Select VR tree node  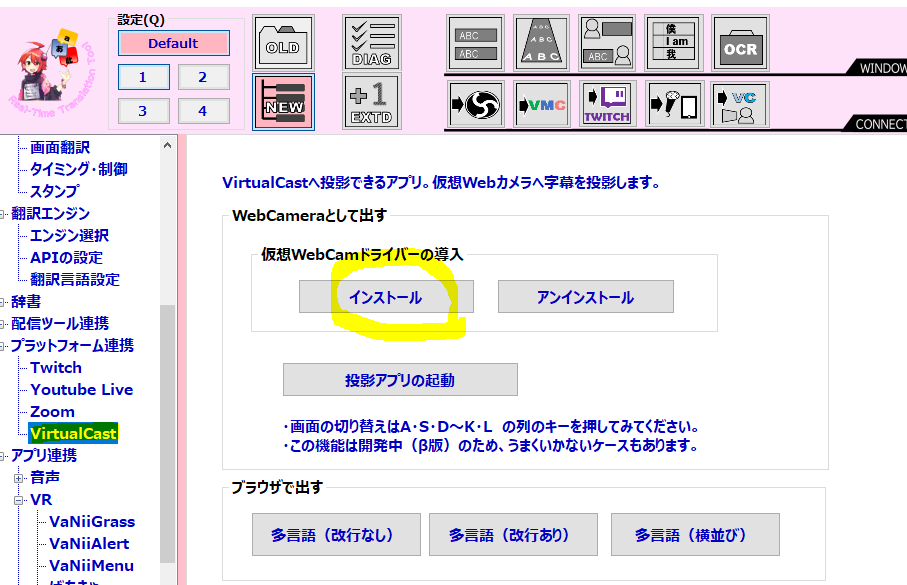41,499
